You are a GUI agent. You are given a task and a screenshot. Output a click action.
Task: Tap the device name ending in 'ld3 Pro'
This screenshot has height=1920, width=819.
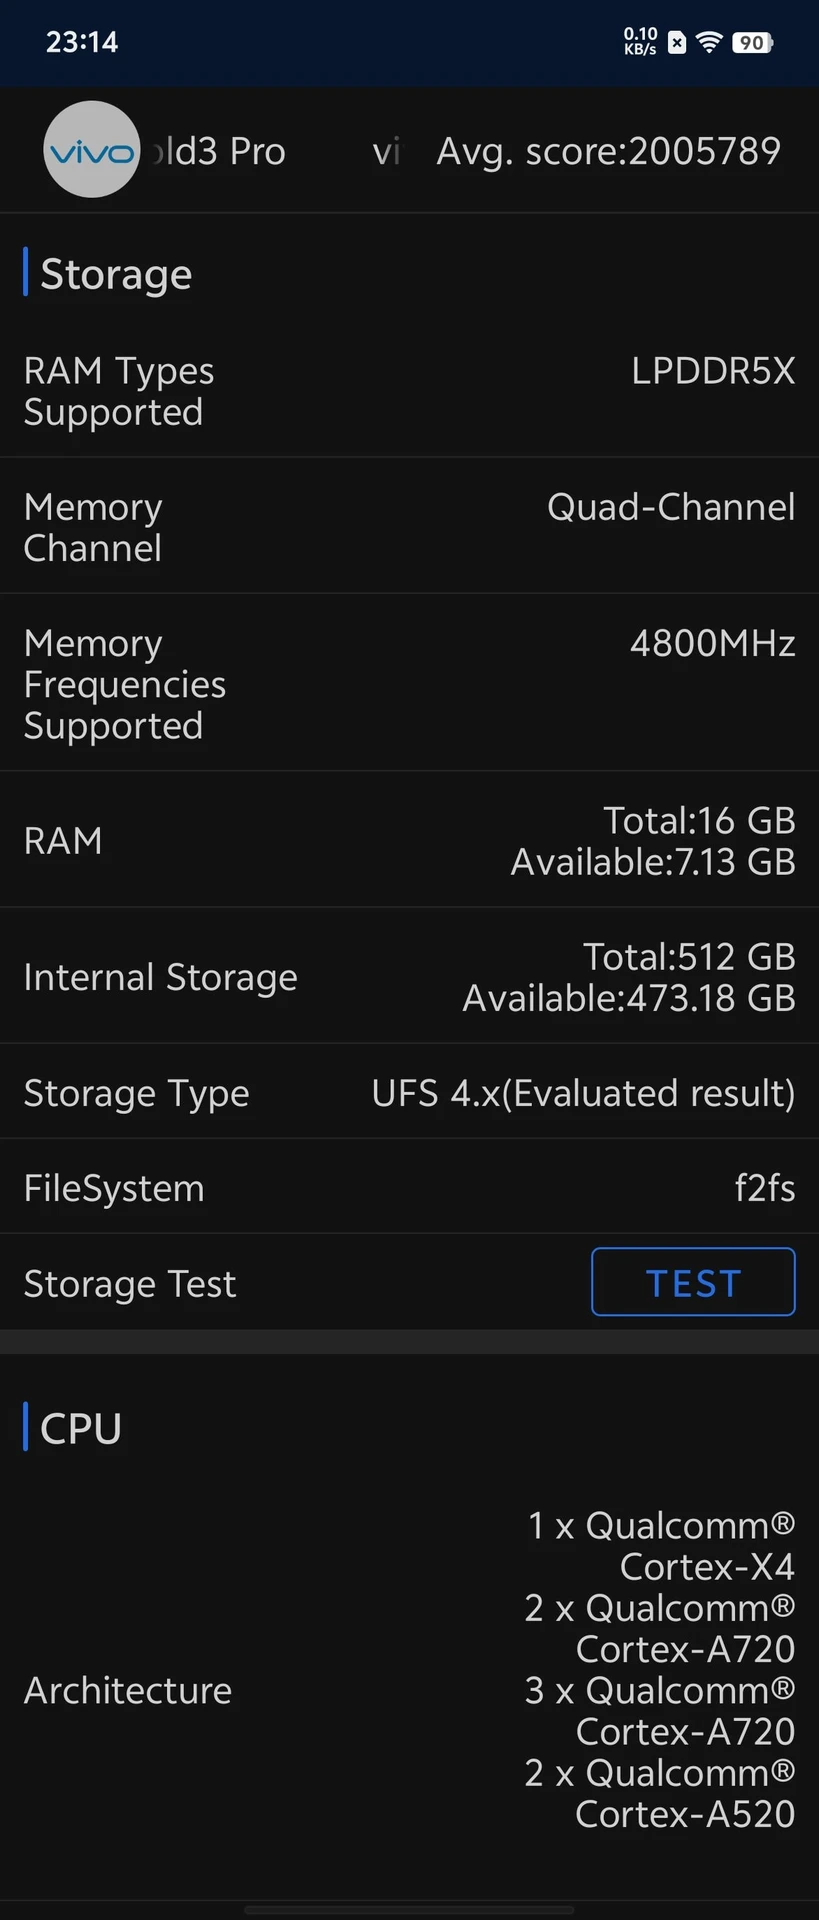coord(218,151)
